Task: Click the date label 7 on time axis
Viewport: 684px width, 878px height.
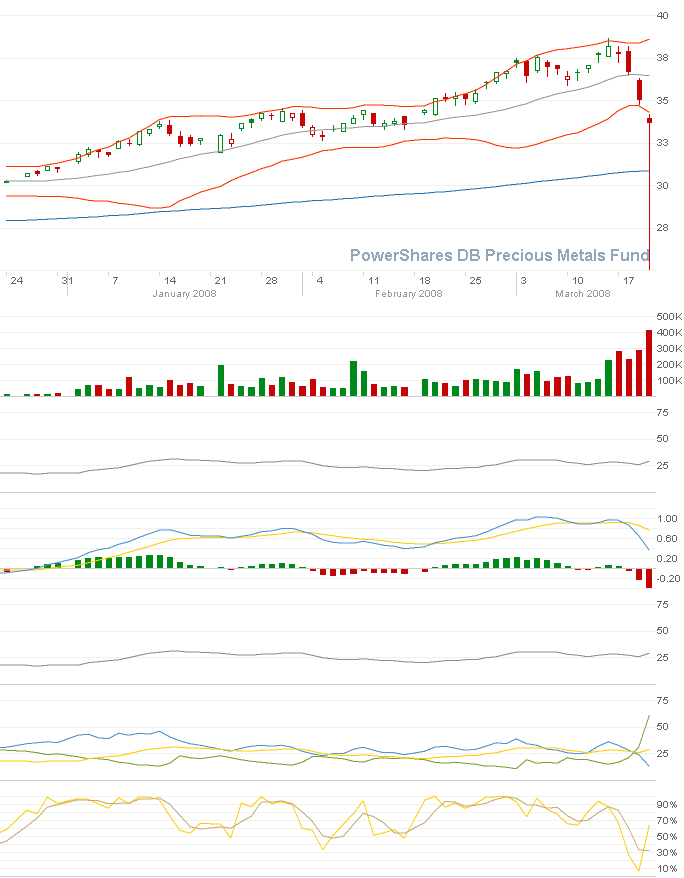Action: coord(115,281)
